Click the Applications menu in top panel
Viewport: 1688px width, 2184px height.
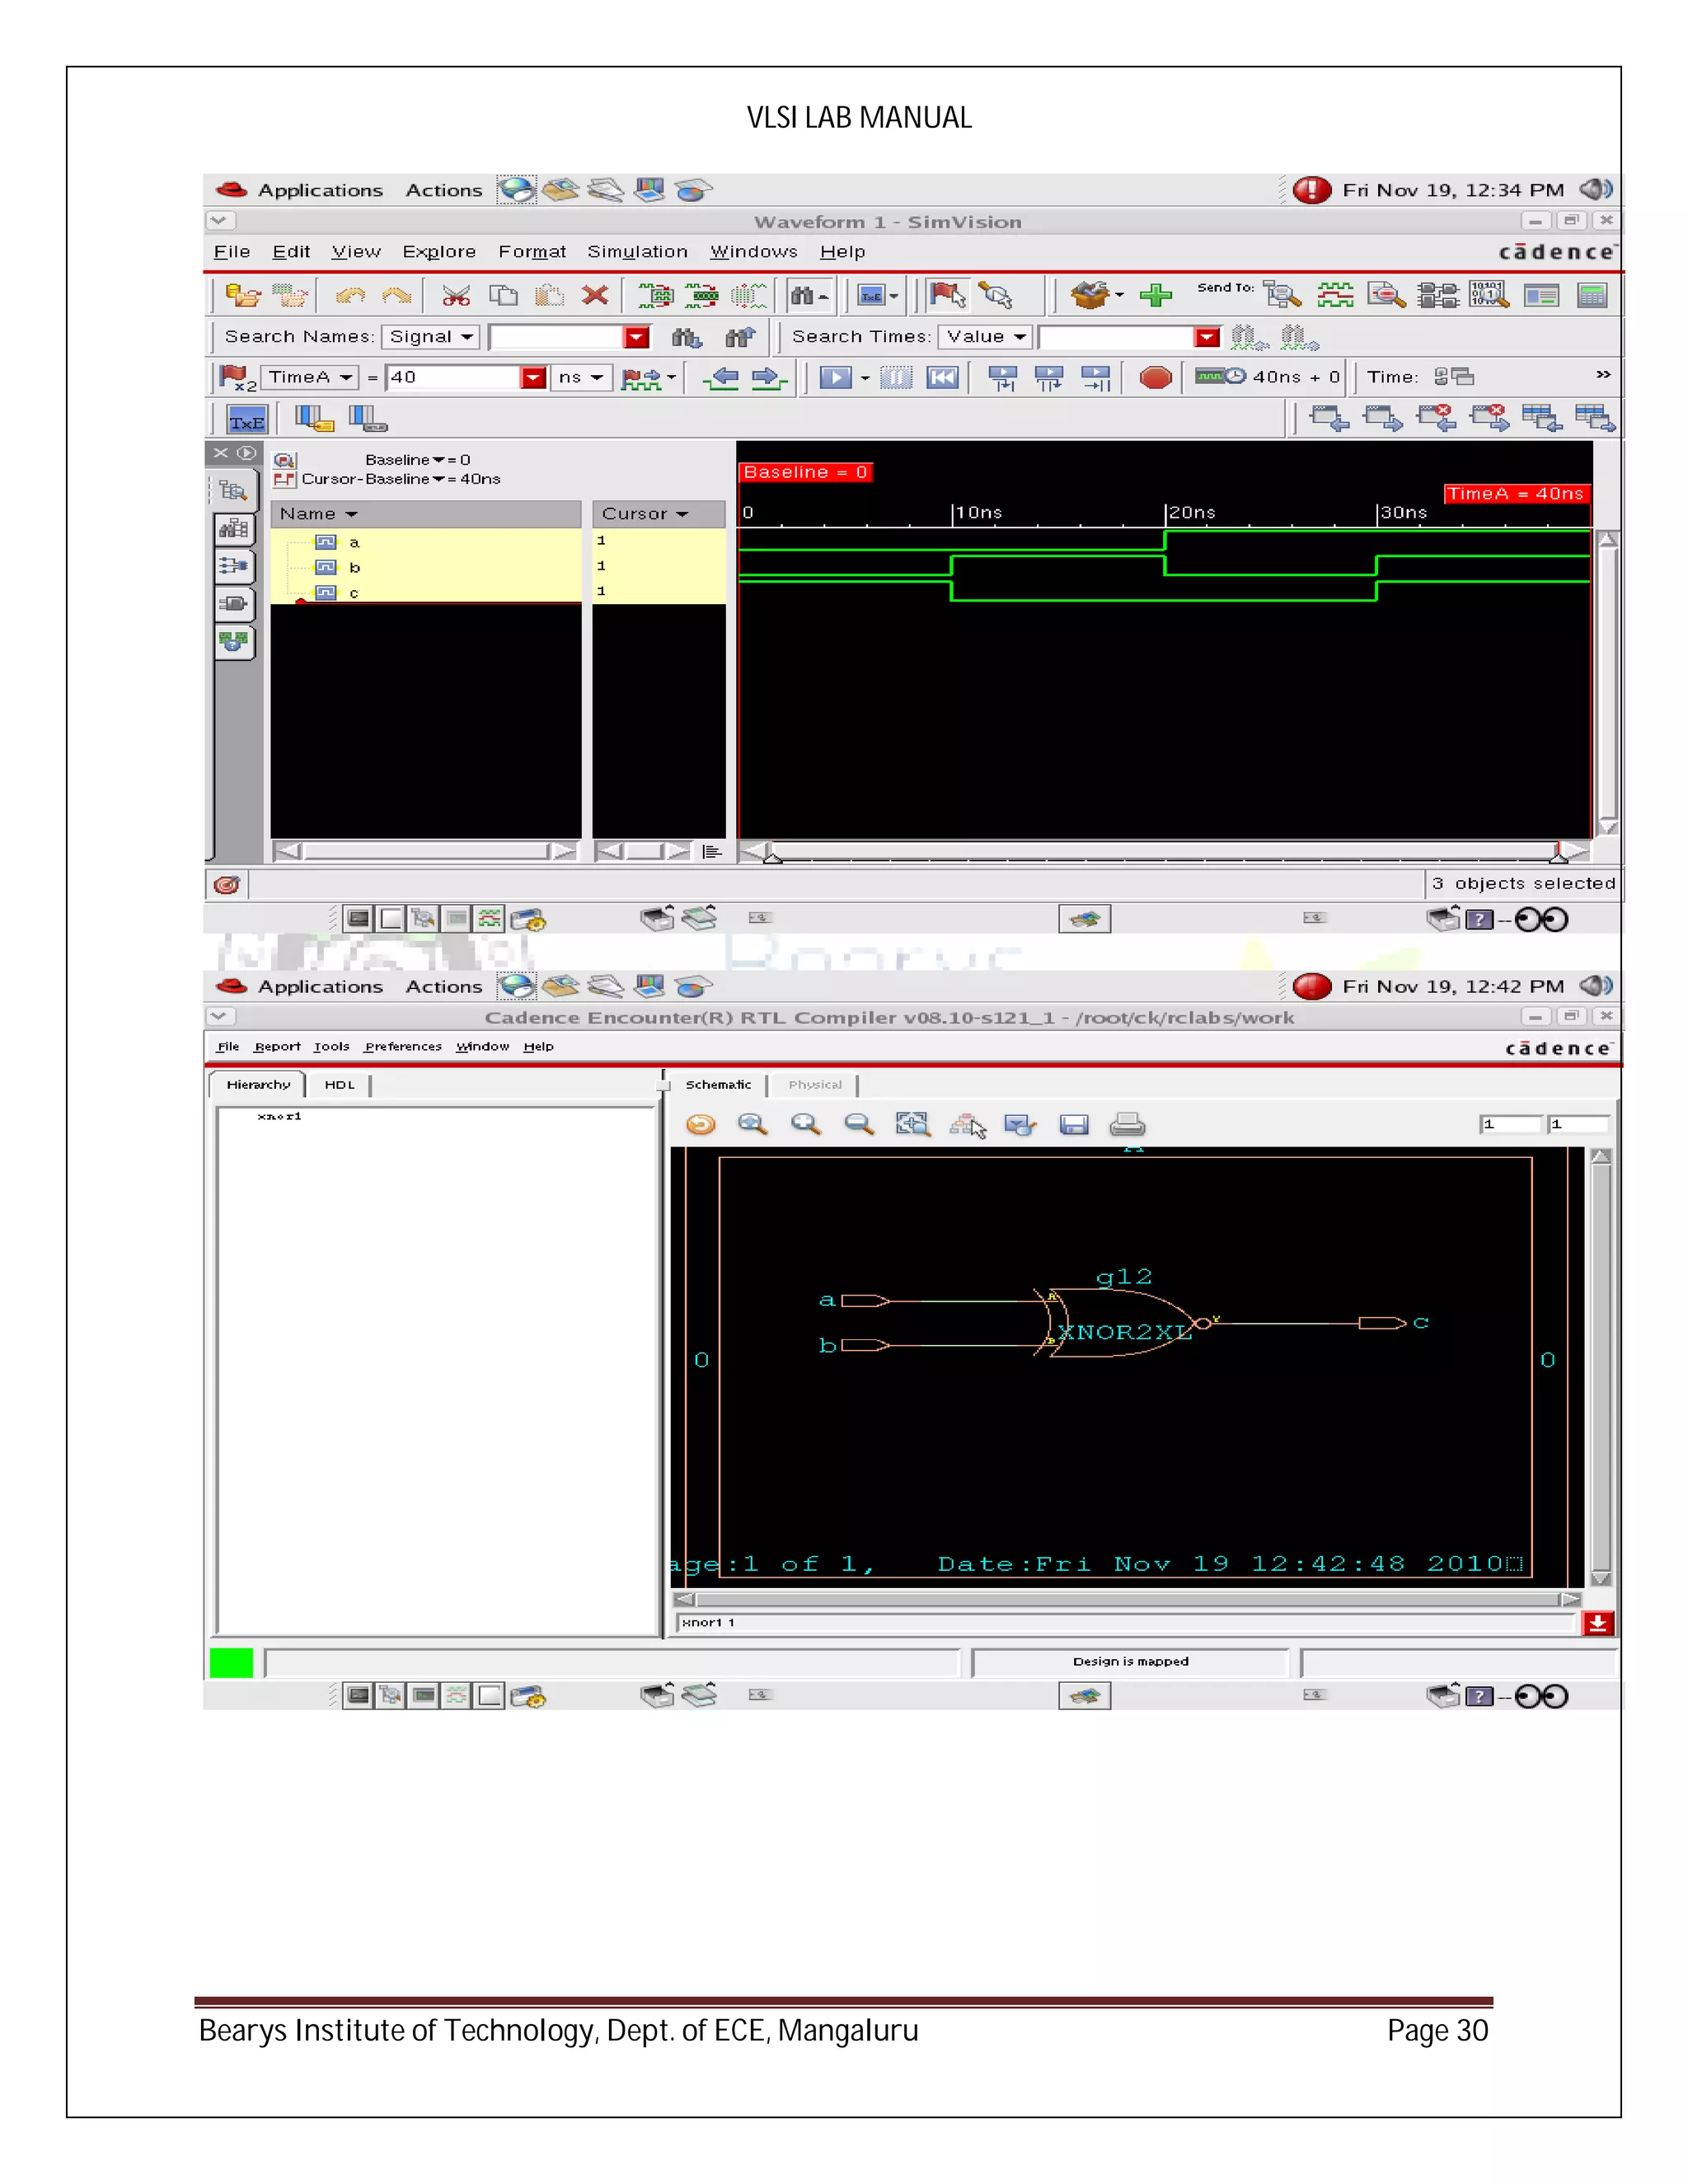(320, 190)
